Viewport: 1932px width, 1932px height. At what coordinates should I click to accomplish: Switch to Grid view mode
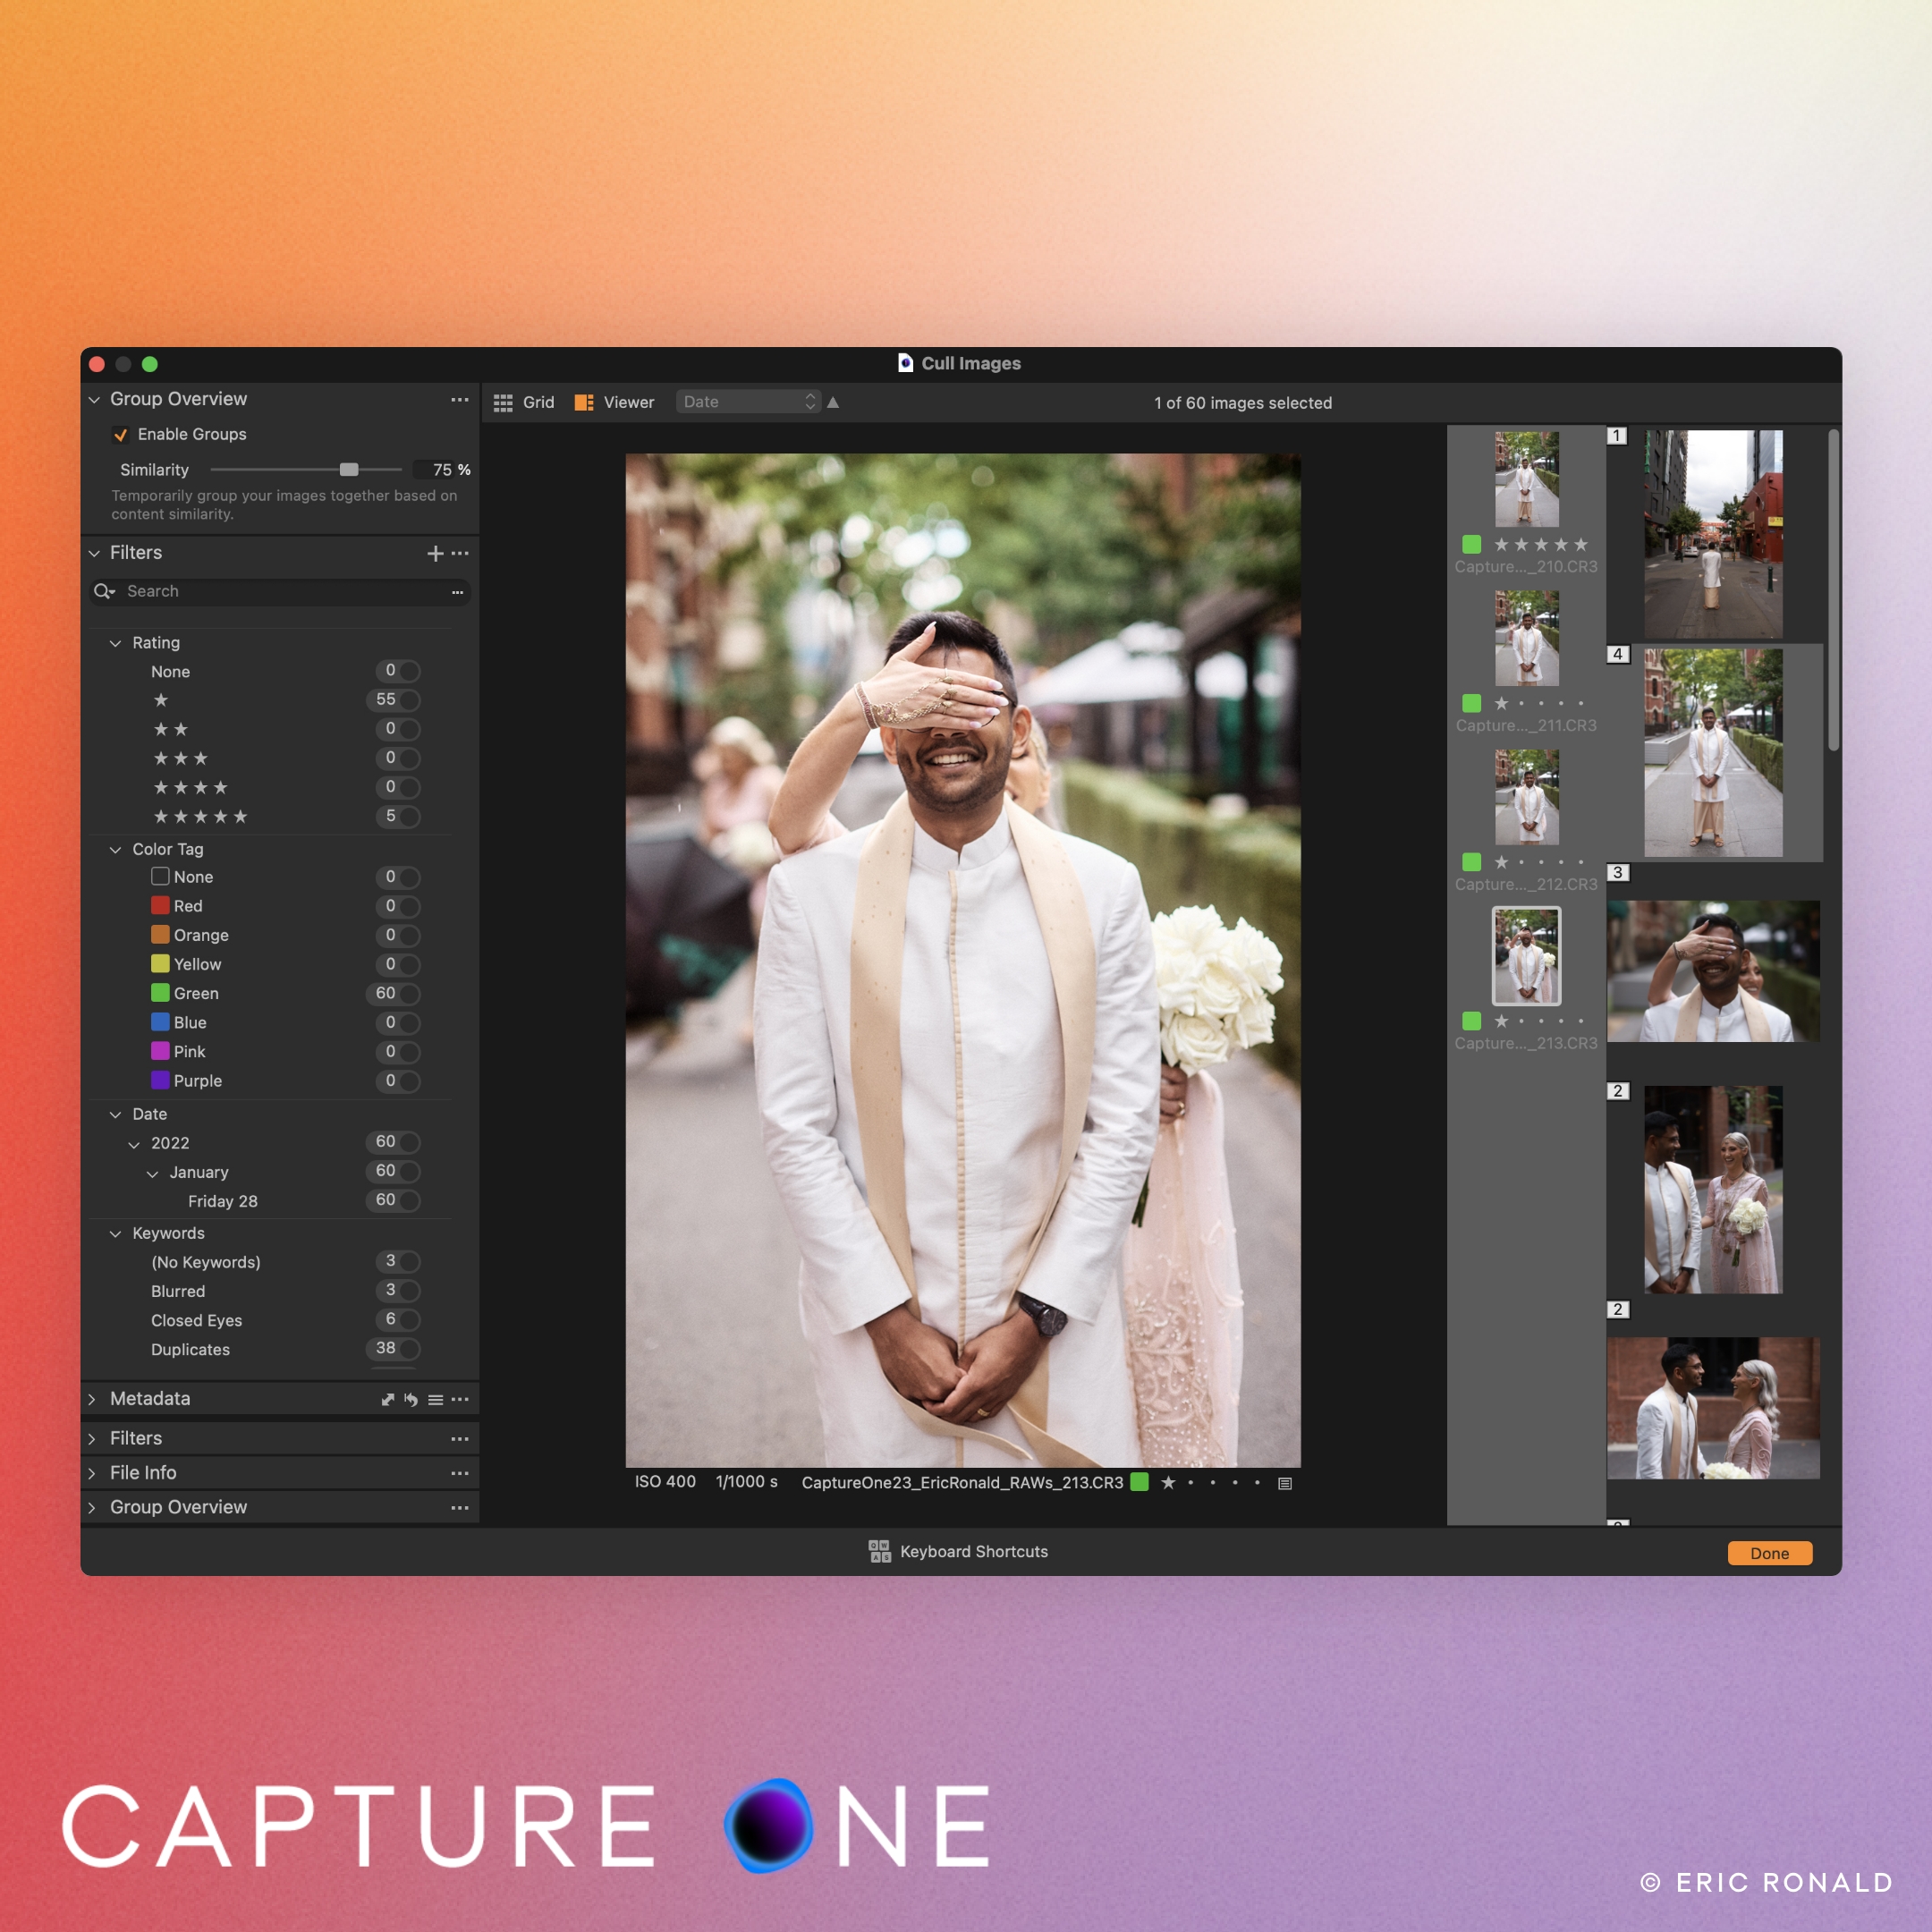(530, 403)
